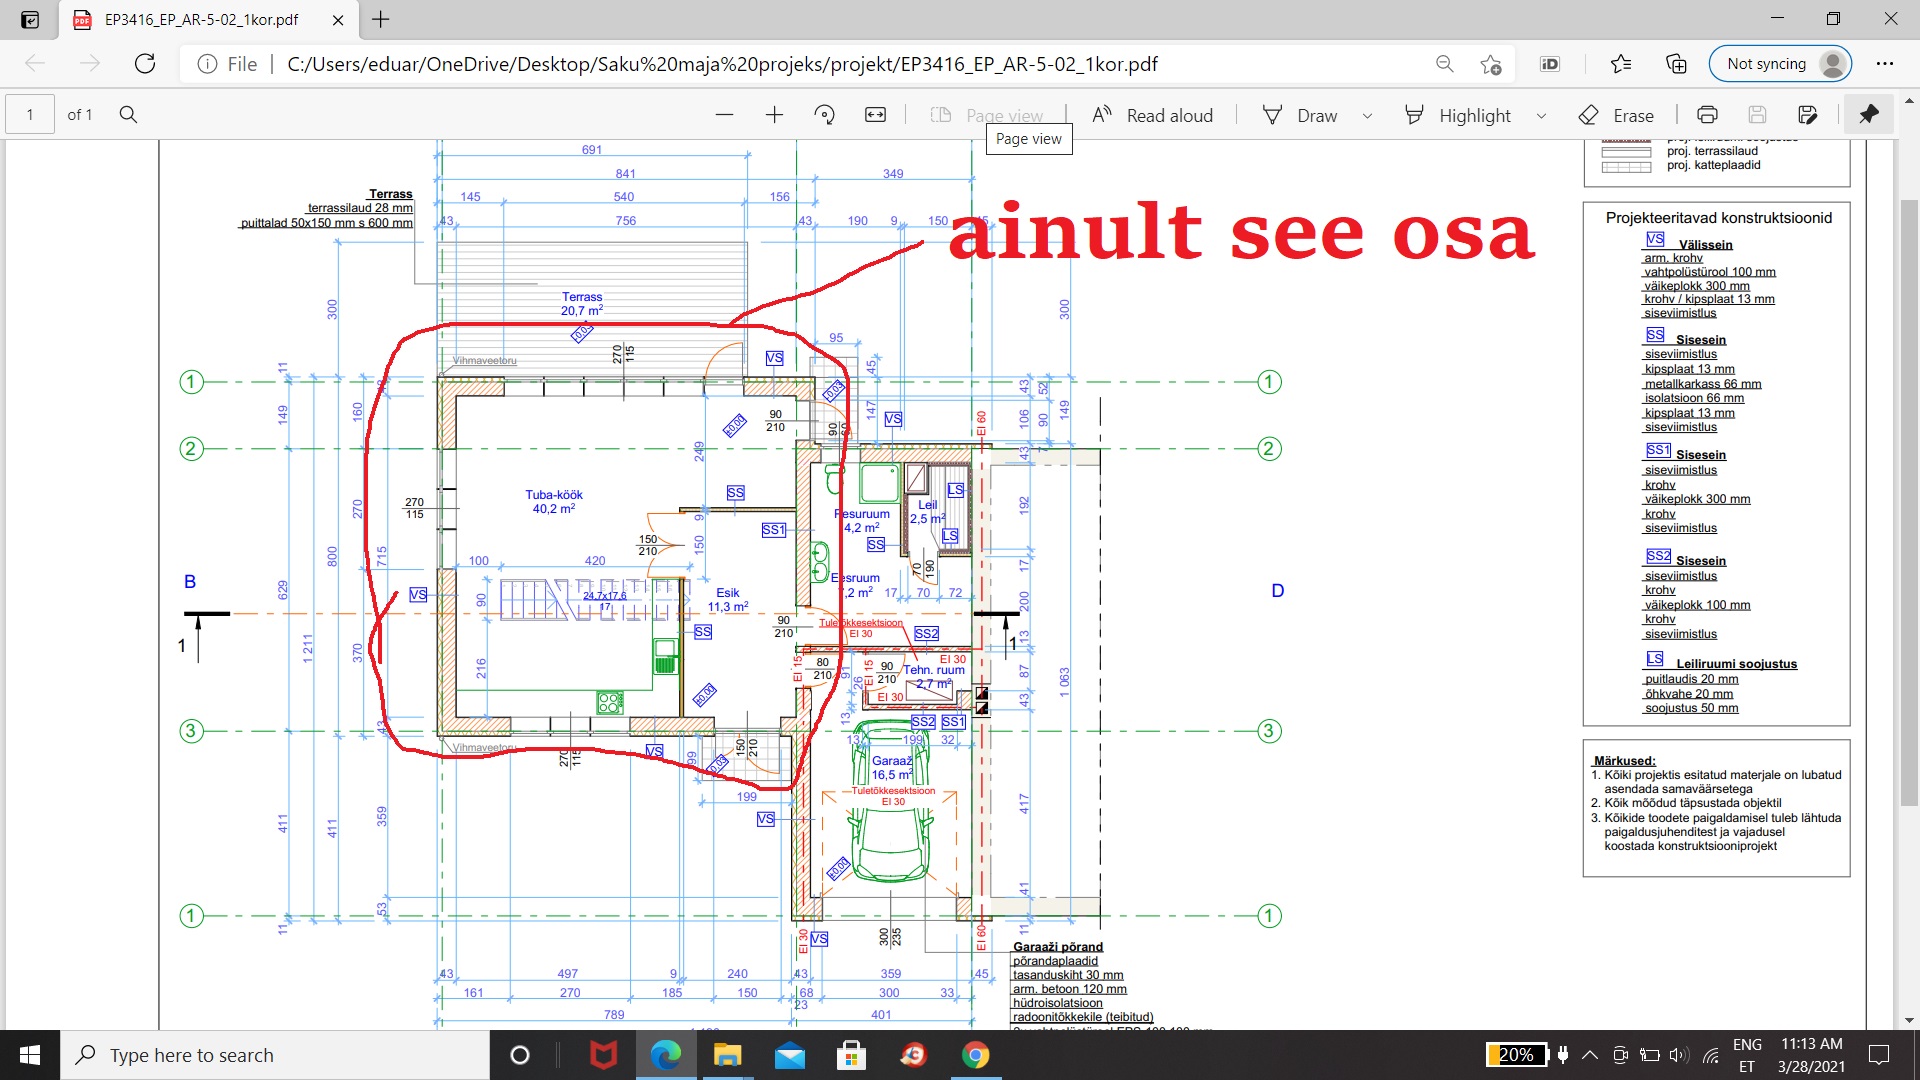The image size is (1920, 1080).
Task: Open browser Settings and more menu
Action: tap(1885, 64)
